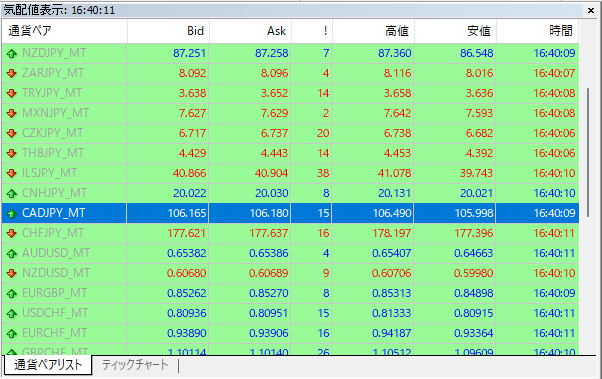This screenshot has width=602, height=379.
Task: Select the EURCHF_MT symbol name
Action: pos(55,333)
